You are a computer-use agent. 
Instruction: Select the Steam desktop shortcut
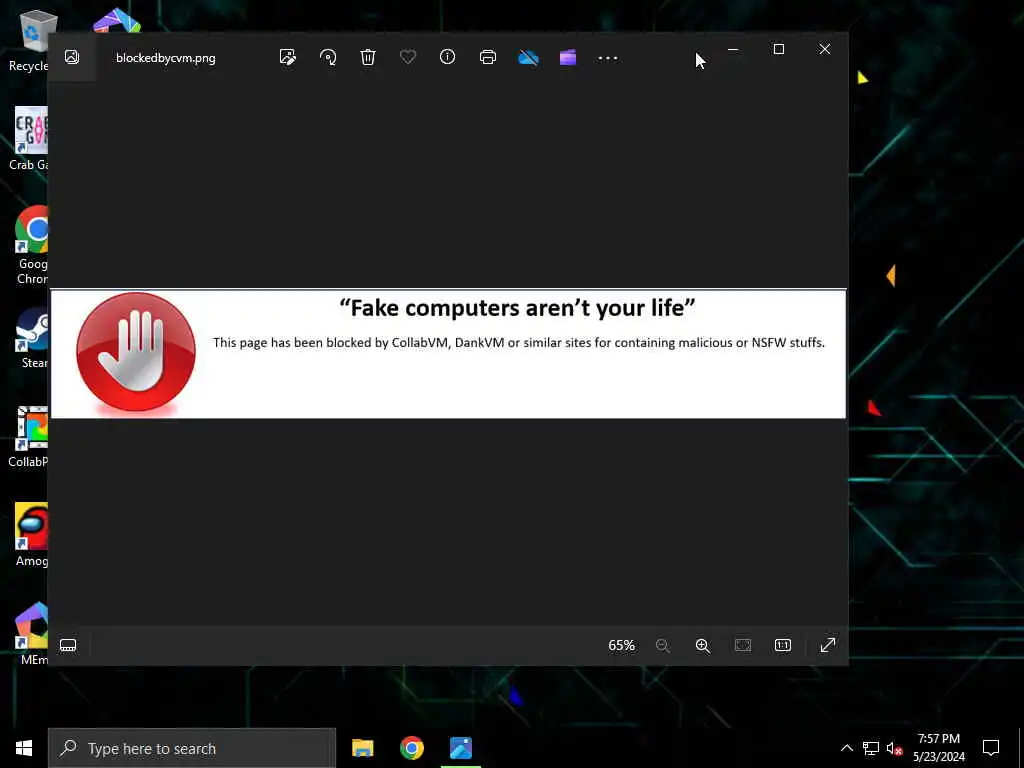[32, 340]
